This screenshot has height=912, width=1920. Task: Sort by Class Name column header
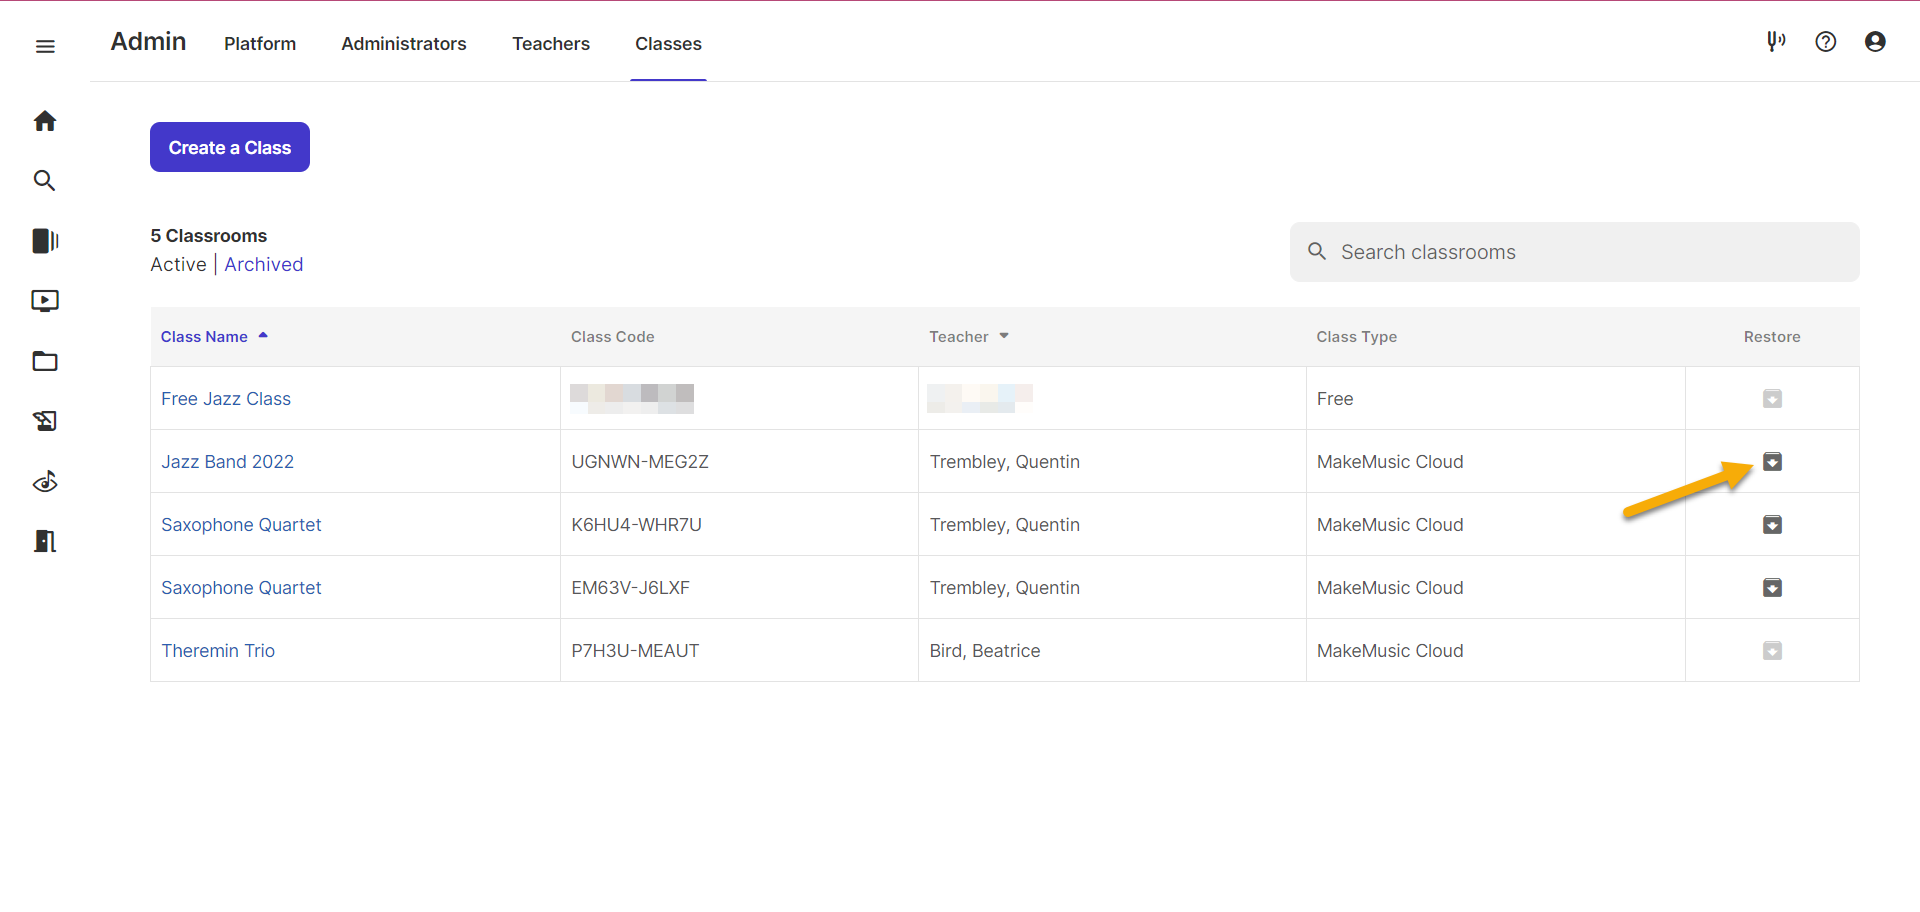(x=204, y=337)
